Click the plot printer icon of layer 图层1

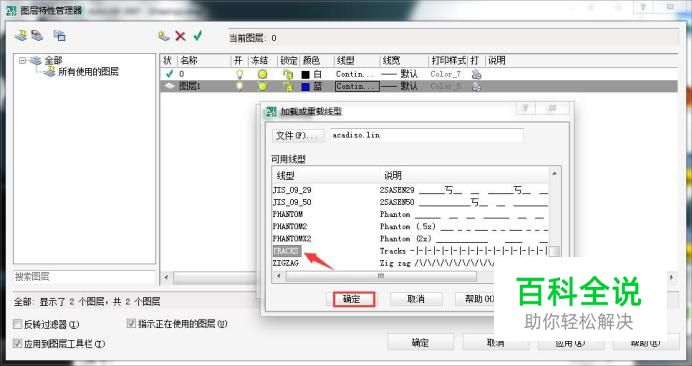coord(476,87)
